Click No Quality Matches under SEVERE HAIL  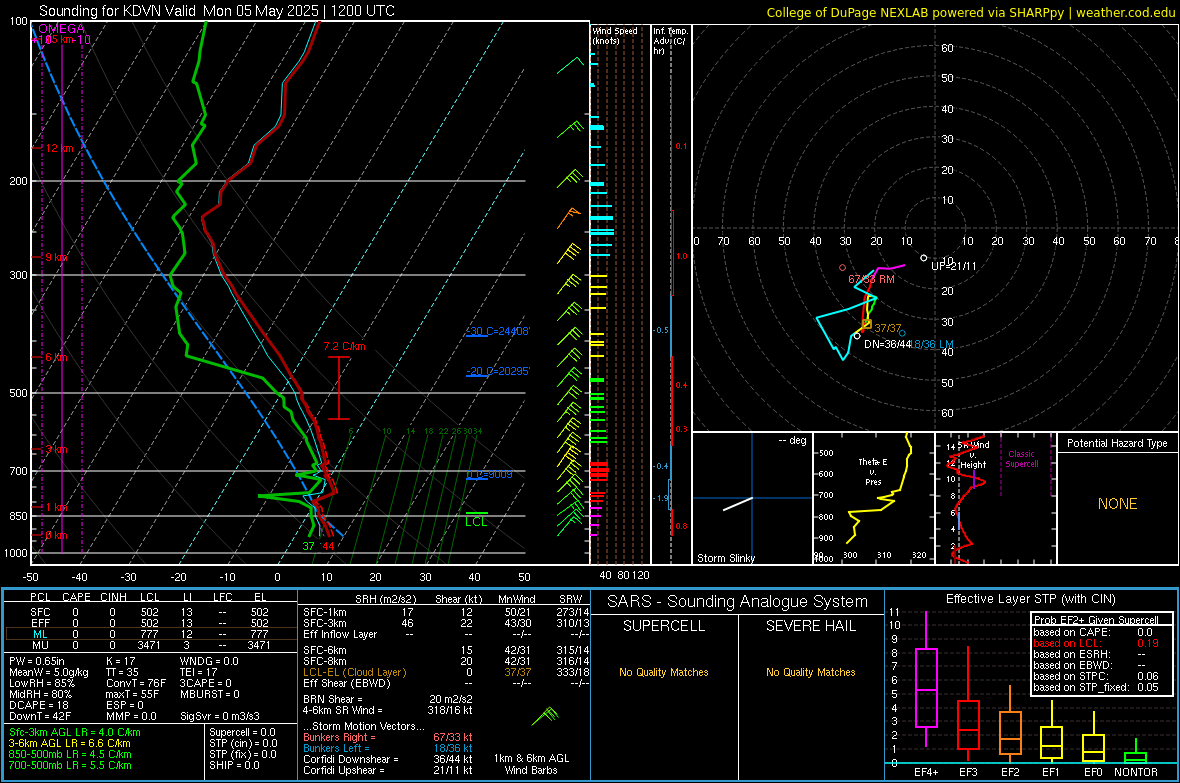(x=810, y=672)
